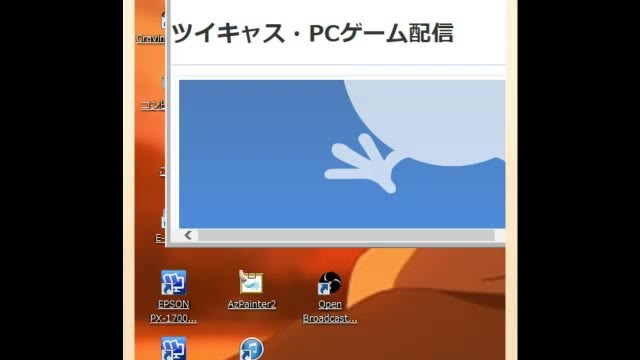Click the bird's foot in the banner
Image resolution: width=640 pixels, height=360 pixels.
[359, 163]
